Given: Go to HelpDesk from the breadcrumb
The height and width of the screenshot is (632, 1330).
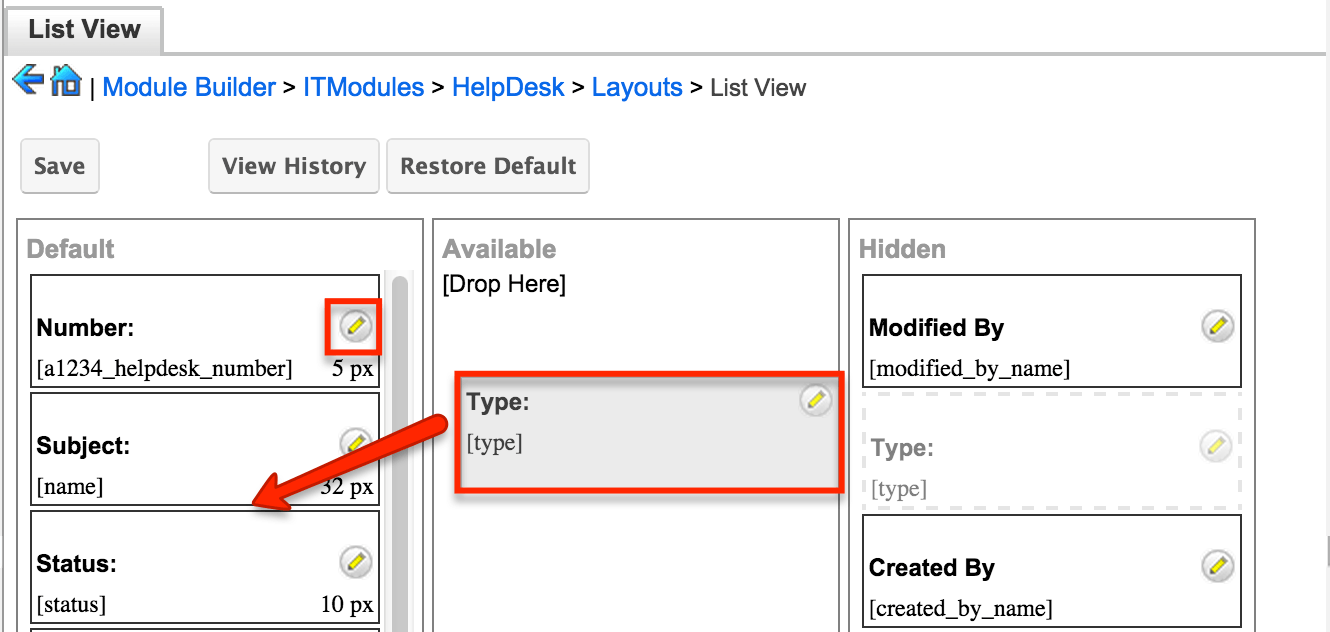Looking at the screenshot, I should pyautogui.click(x=507, y=87).
